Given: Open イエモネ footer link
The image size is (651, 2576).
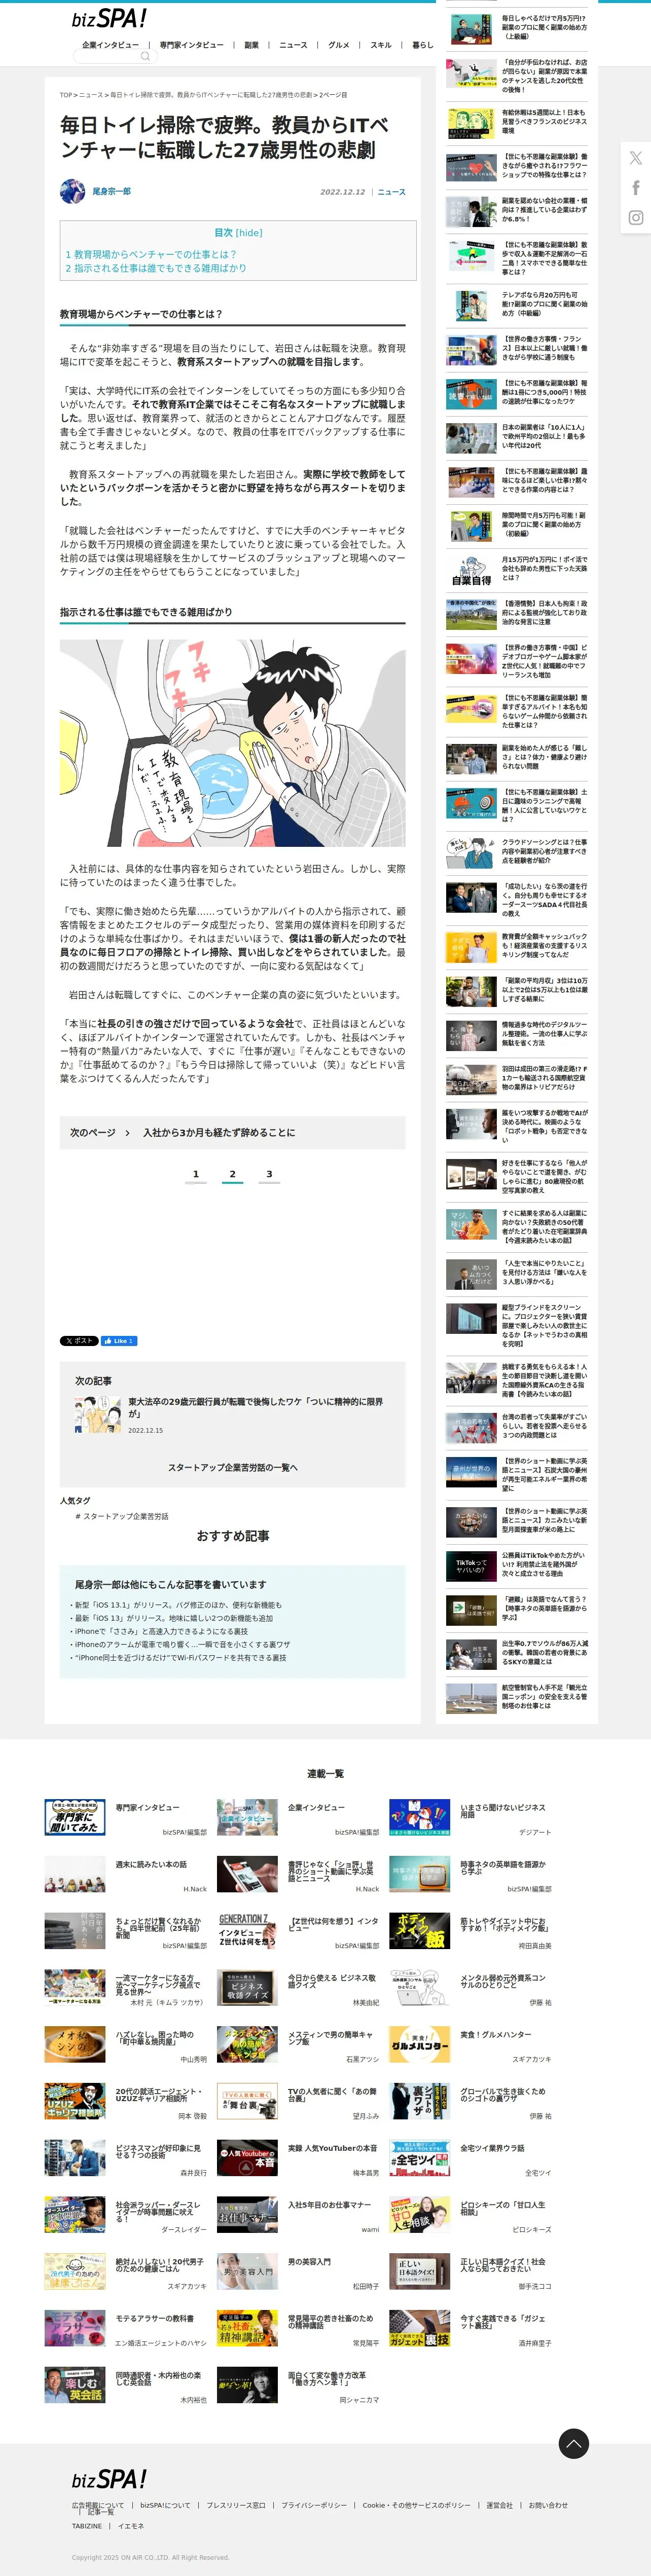Looking at the screenshot, I should 131,2526.
